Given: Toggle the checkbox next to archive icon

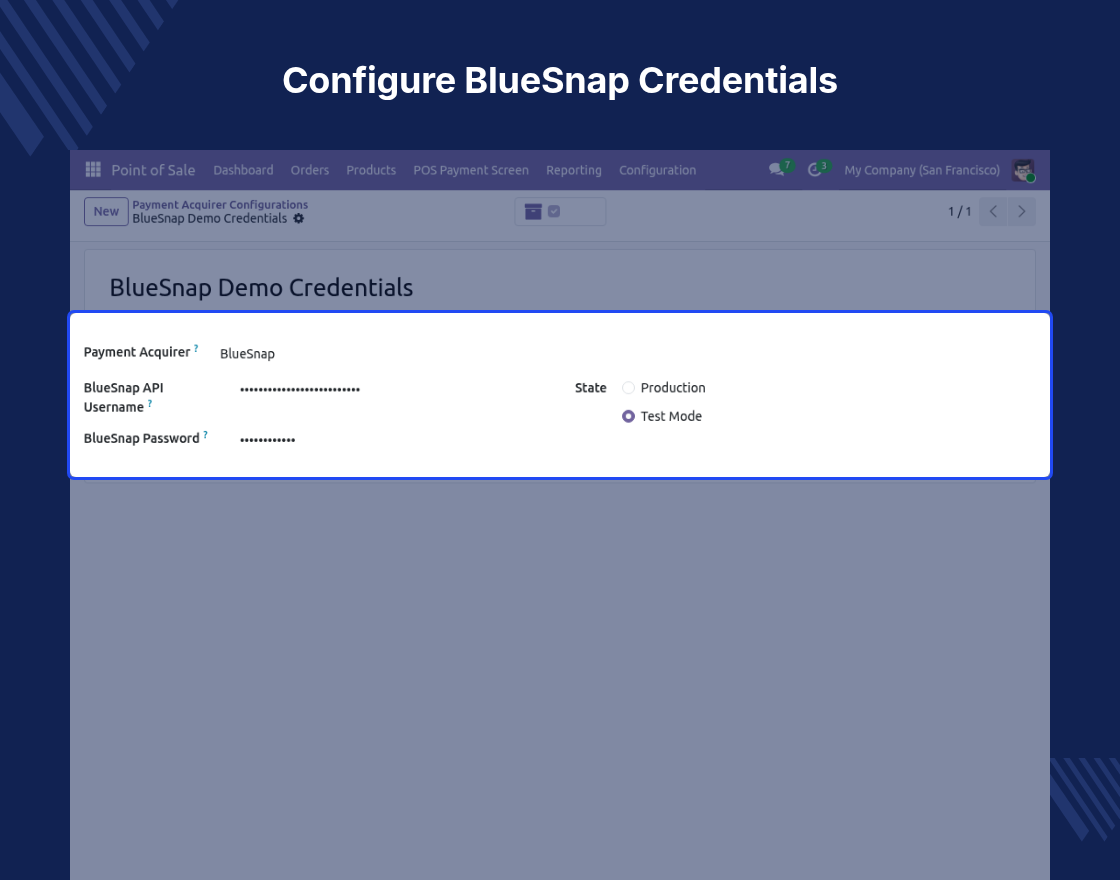Looking at the screenshot, I should (x=554, y=211).
